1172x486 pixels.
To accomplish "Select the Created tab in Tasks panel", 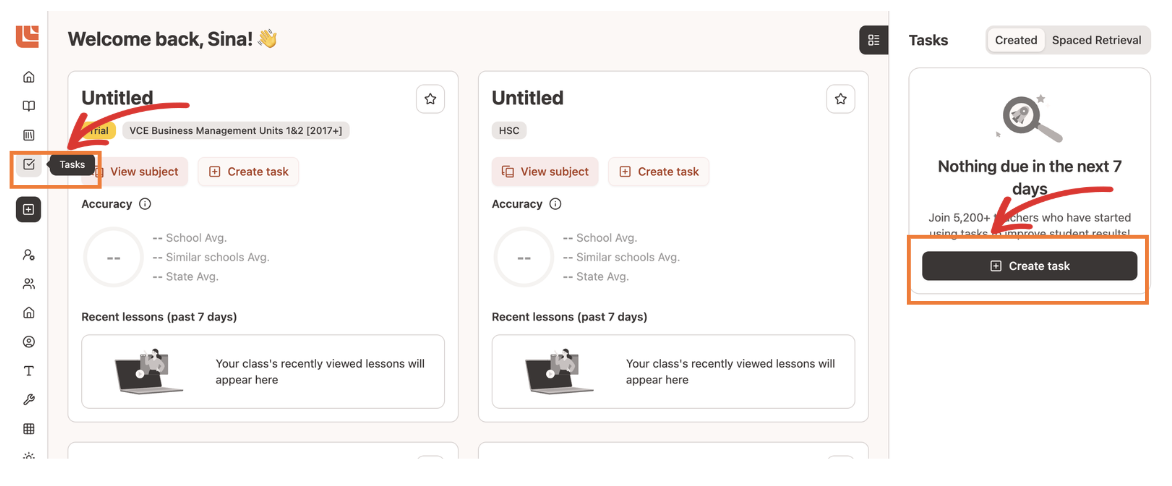I will tap(1016, 40).
